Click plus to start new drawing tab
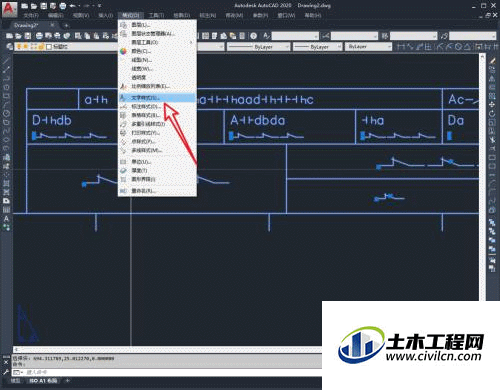 coord(66,25)
